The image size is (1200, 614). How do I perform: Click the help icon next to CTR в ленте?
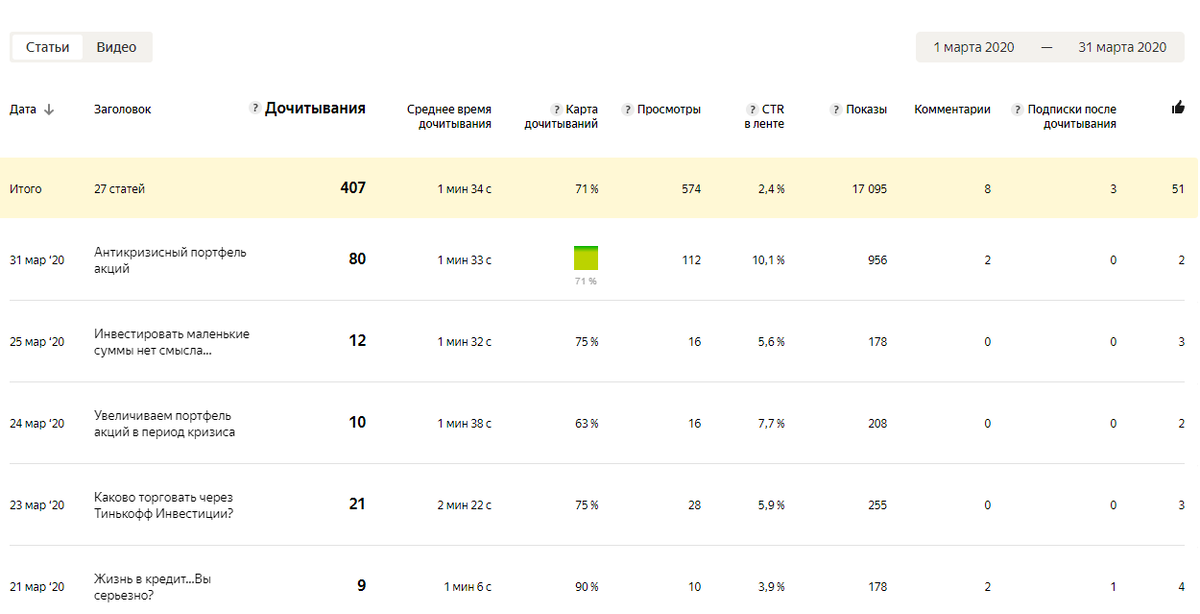[x=751, y=109]
